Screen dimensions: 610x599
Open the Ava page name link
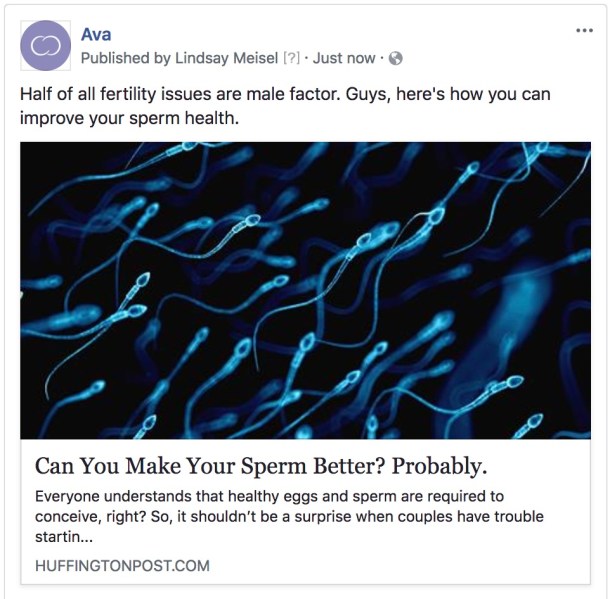[96, 35]
